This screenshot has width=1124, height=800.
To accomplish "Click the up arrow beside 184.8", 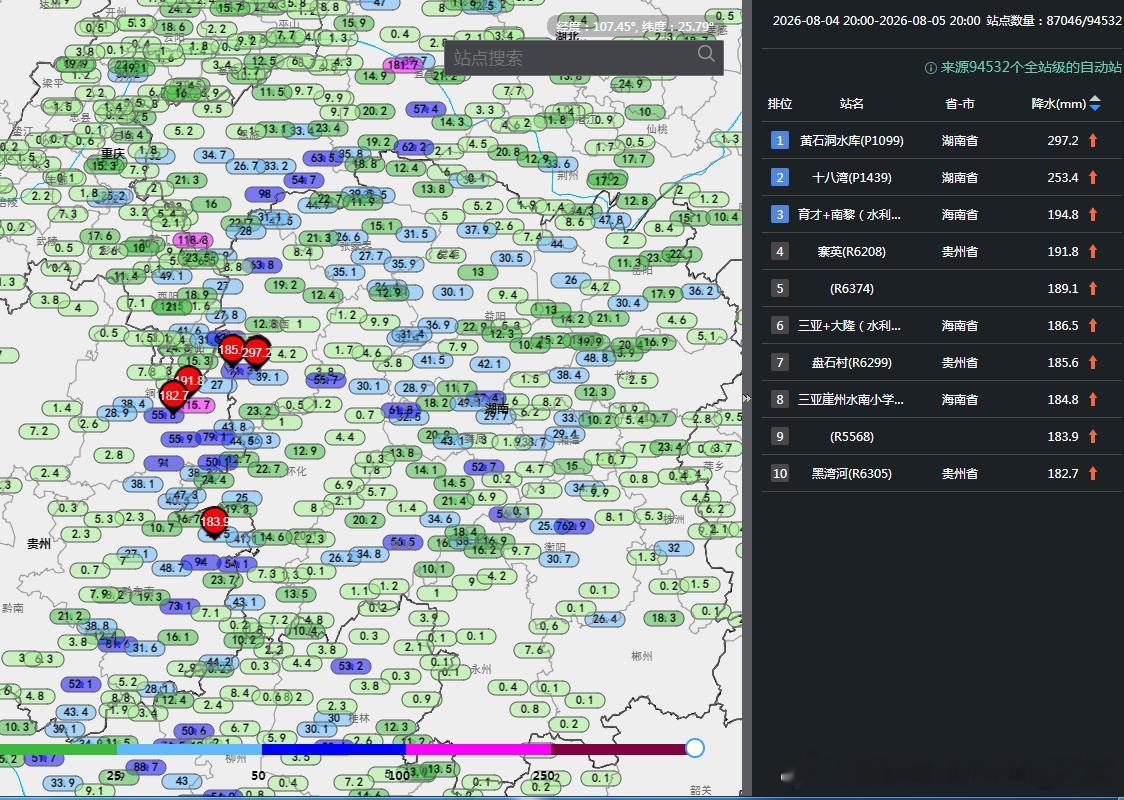I will coord(1093,399).
